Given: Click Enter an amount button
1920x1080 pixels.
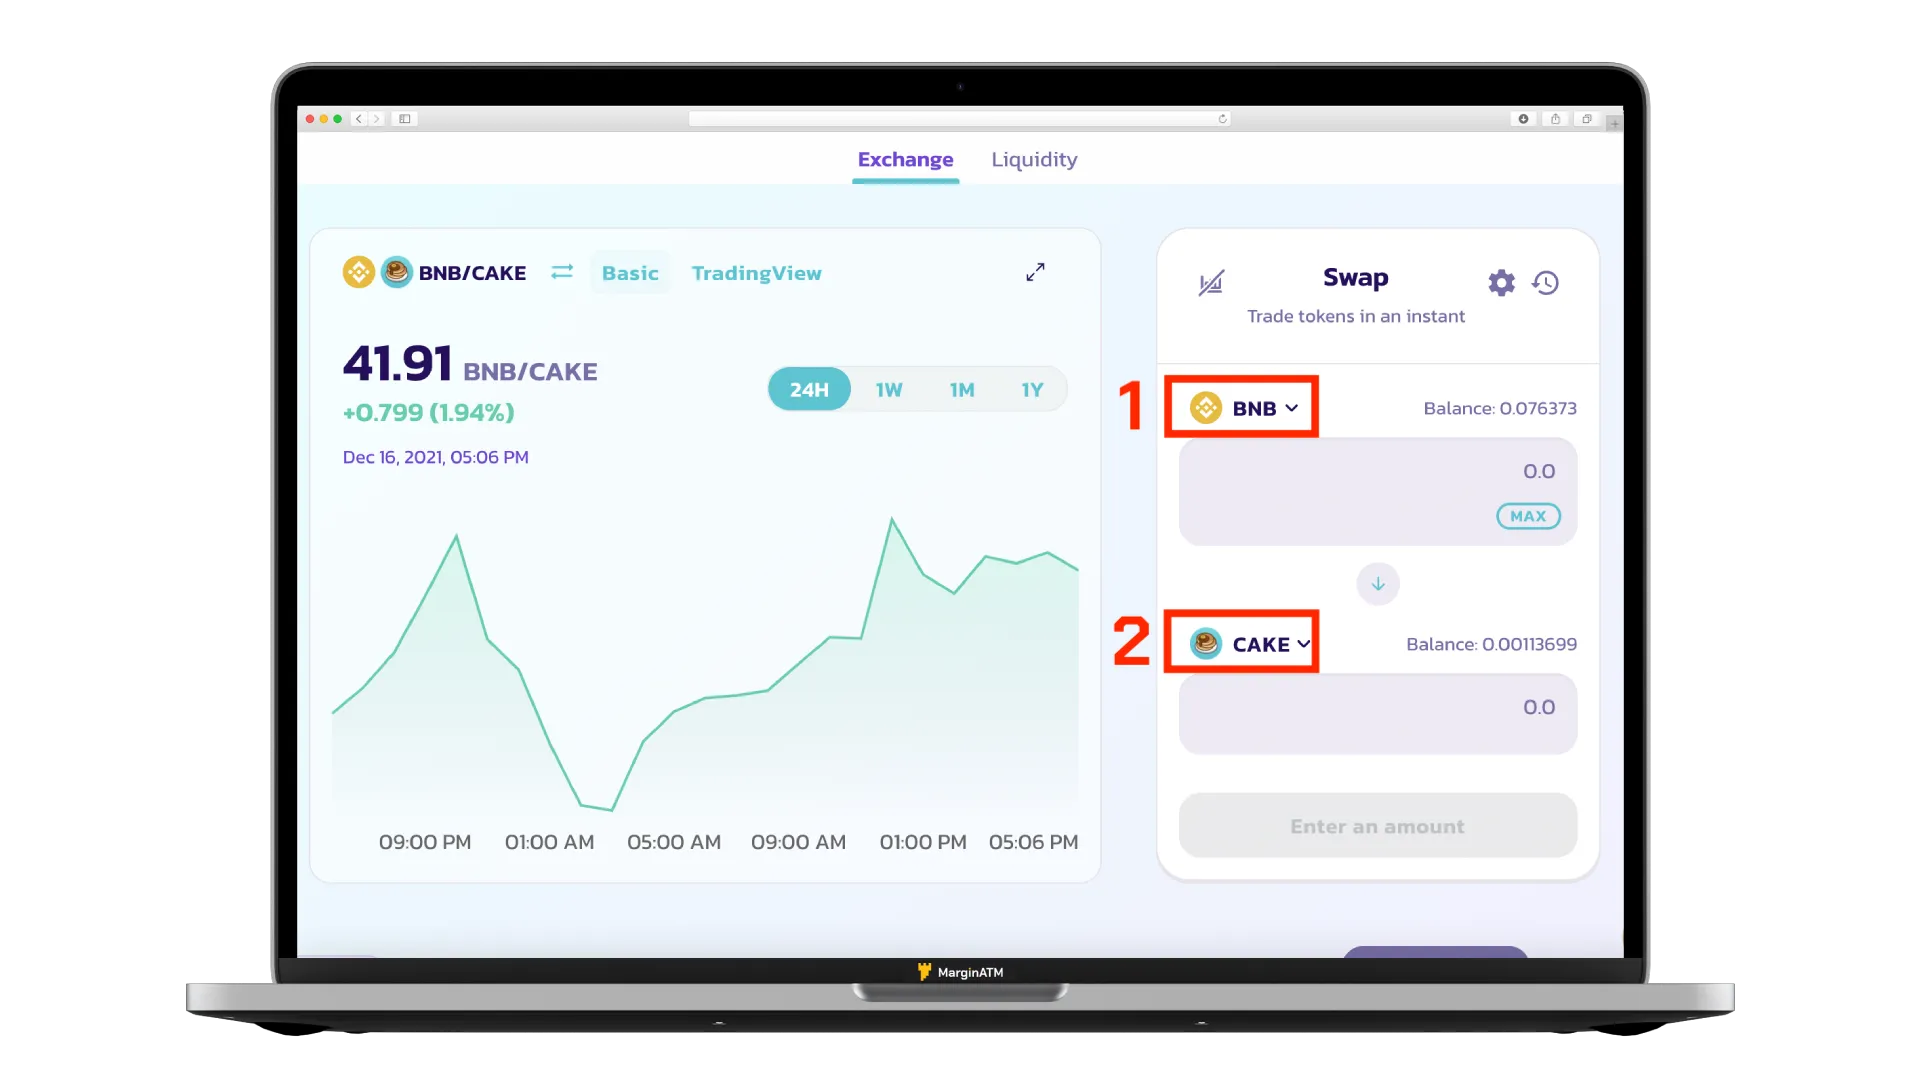Looking at the screenshot, I should coord(1377,825).
